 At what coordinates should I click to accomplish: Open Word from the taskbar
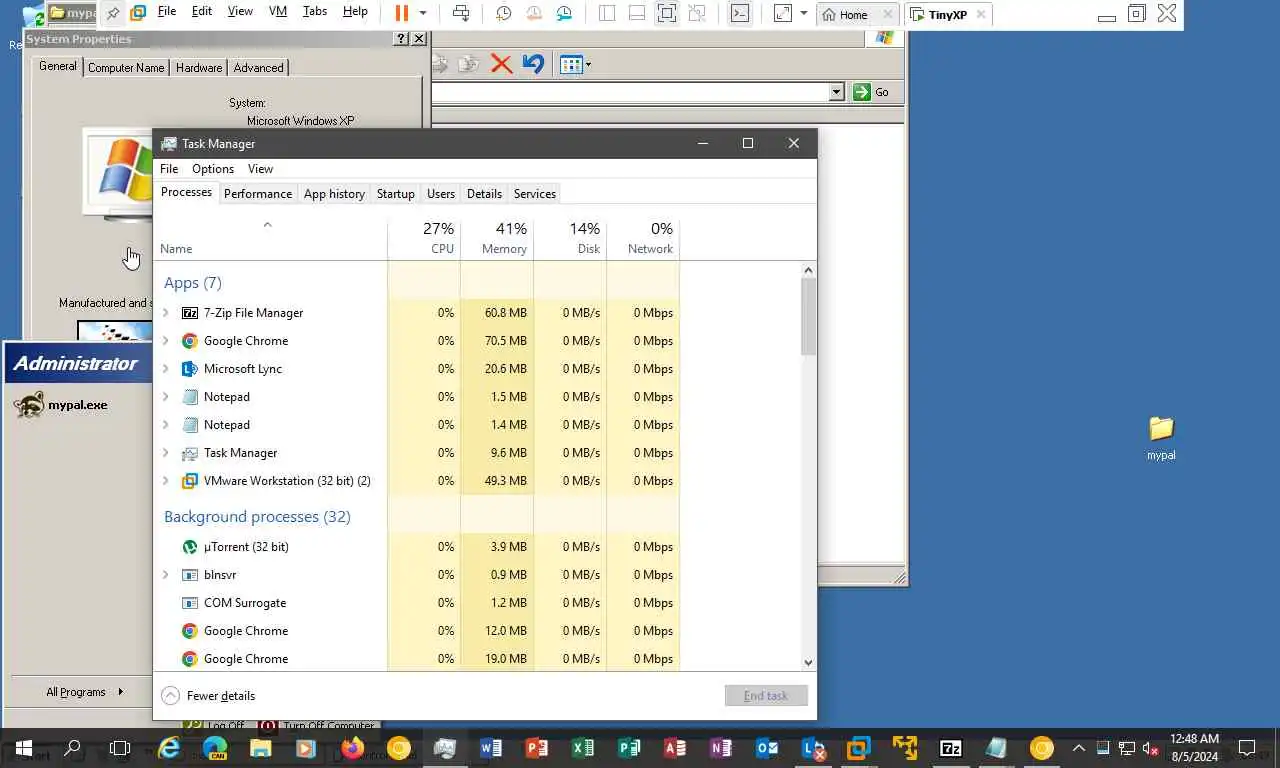click(491, 748)
